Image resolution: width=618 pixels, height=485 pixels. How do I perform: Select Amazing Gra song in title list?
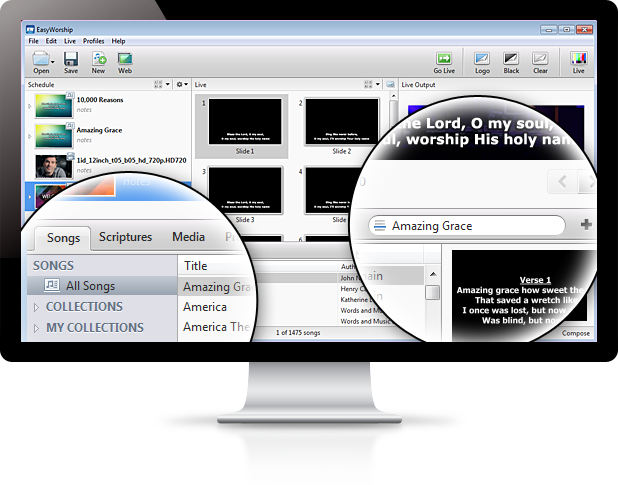(217, 287)
